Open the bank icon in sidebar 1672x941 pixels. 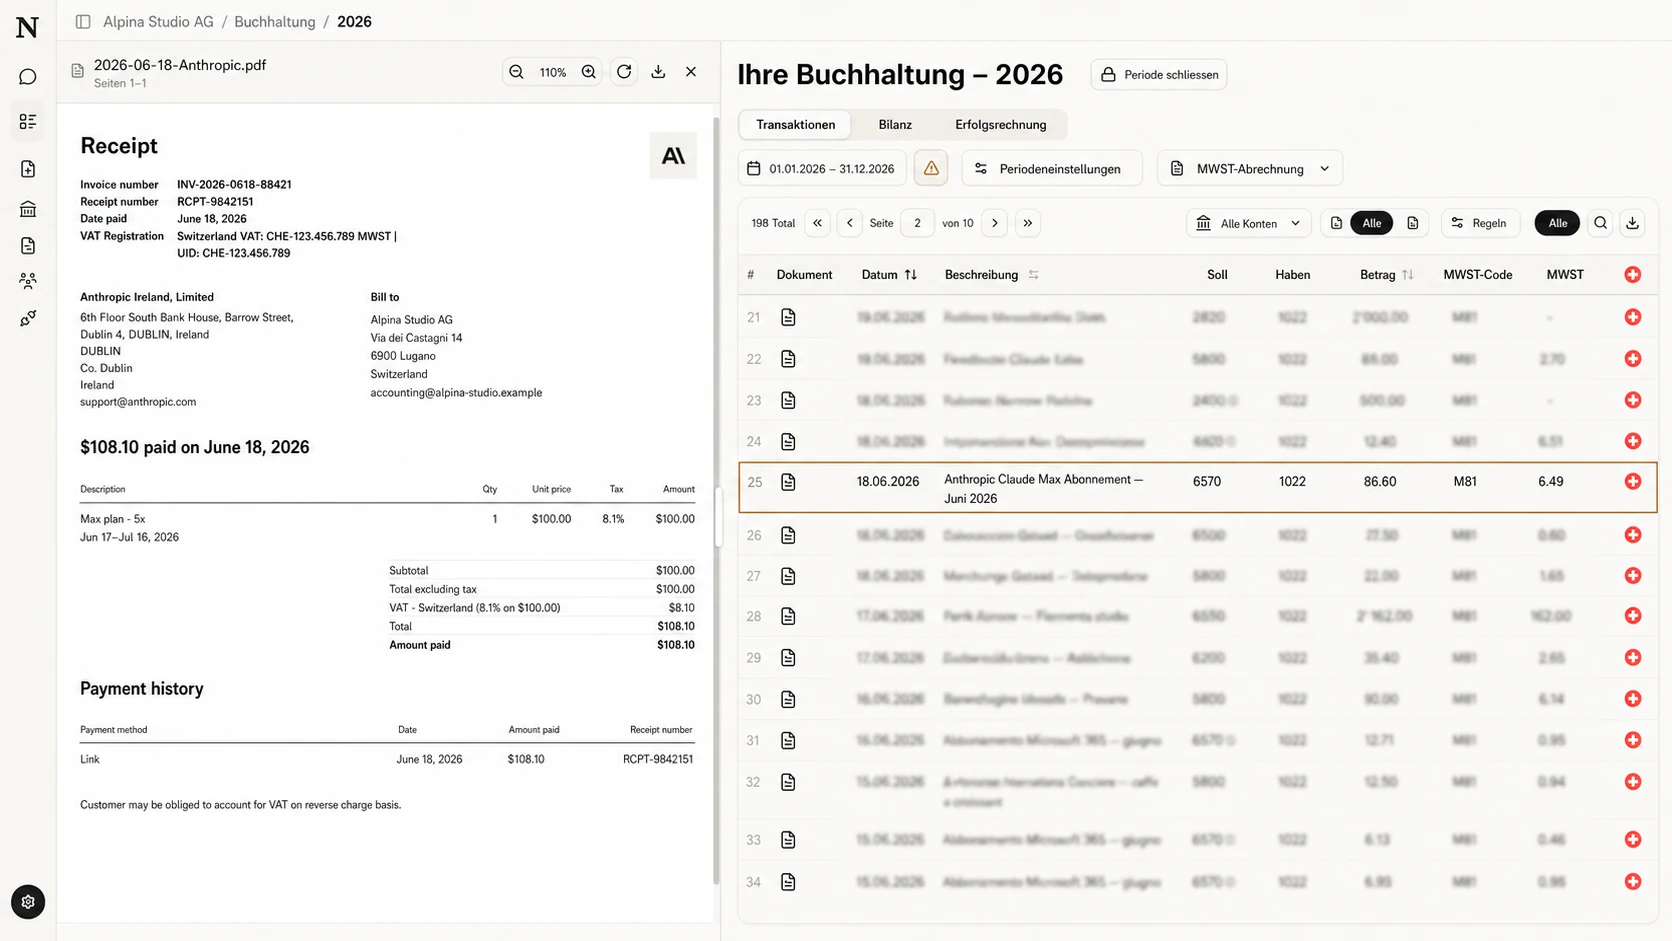pos(28,209)
